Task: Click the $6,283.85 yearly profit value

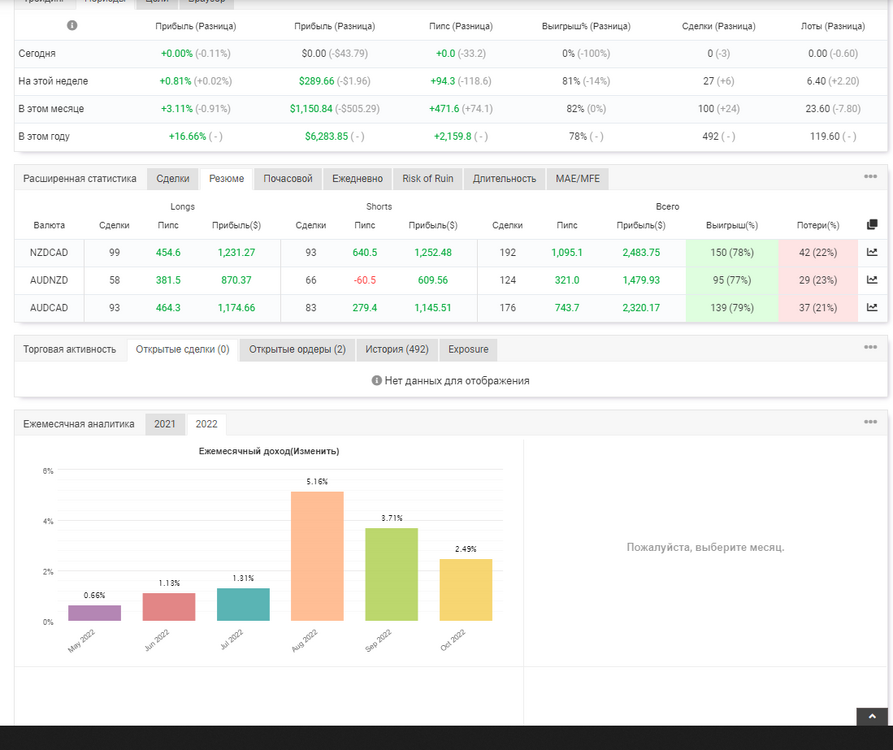Action: (x=326, y=137)
